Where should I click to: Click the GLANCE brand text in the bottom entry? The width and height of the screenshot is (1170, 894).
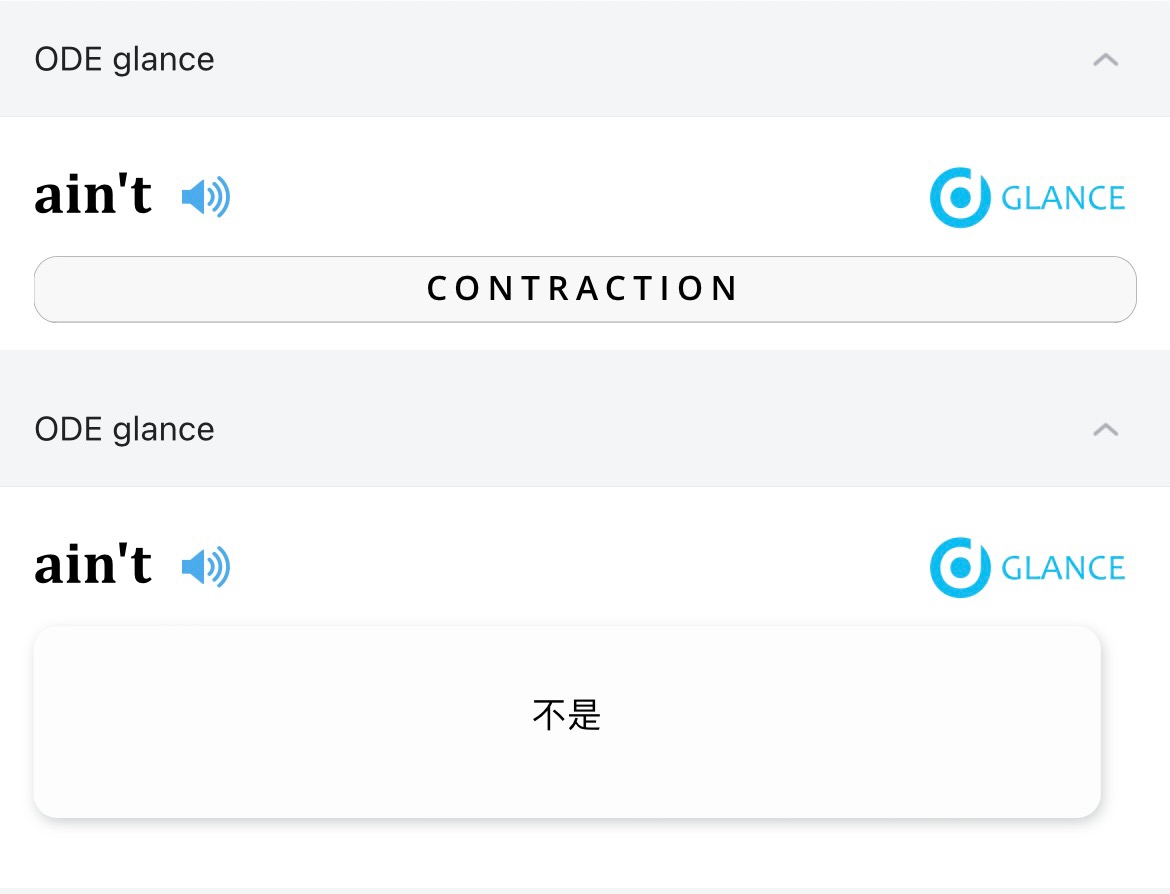[1063, 568]
